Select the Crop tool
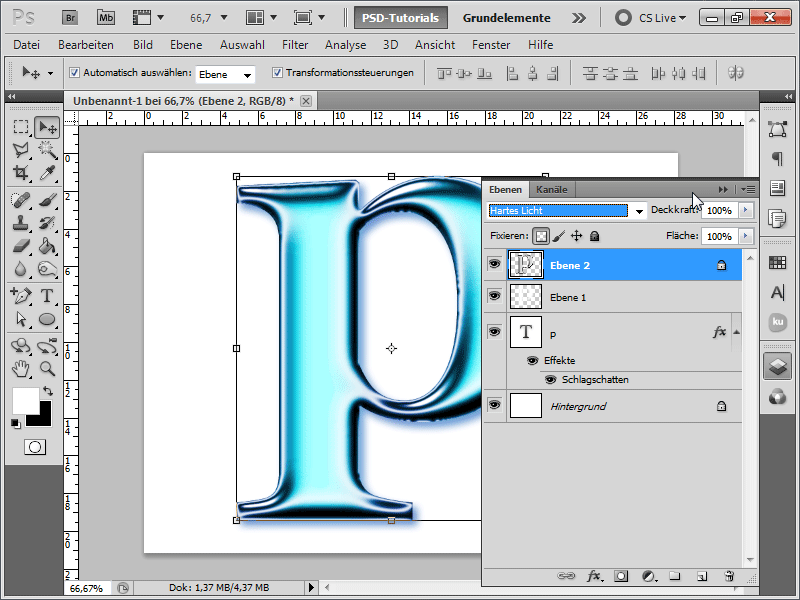Viewport: 800px width, 600px height. (20, 173)
